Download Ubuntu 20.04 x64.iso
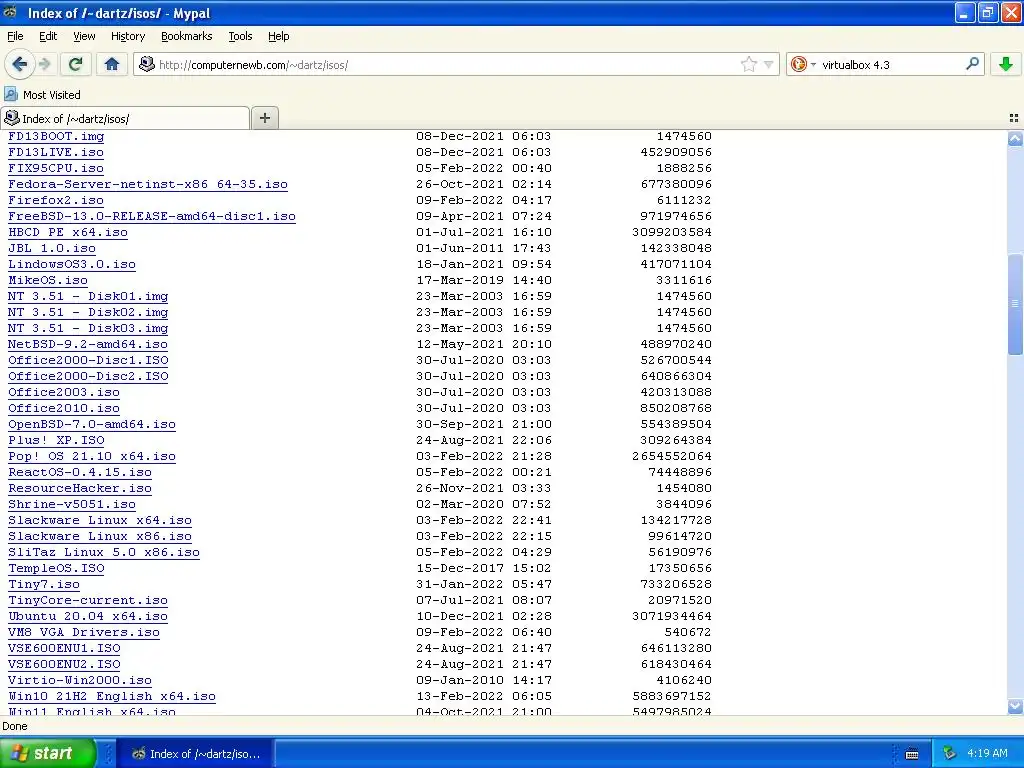1024x768 pixels. point(88,616)
